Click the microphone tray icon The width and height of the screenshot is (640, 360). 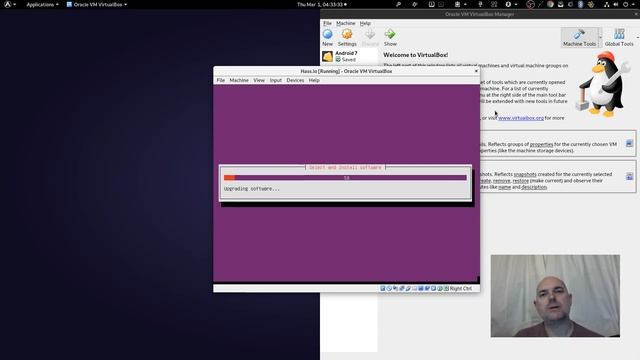[x=480, y=4]
